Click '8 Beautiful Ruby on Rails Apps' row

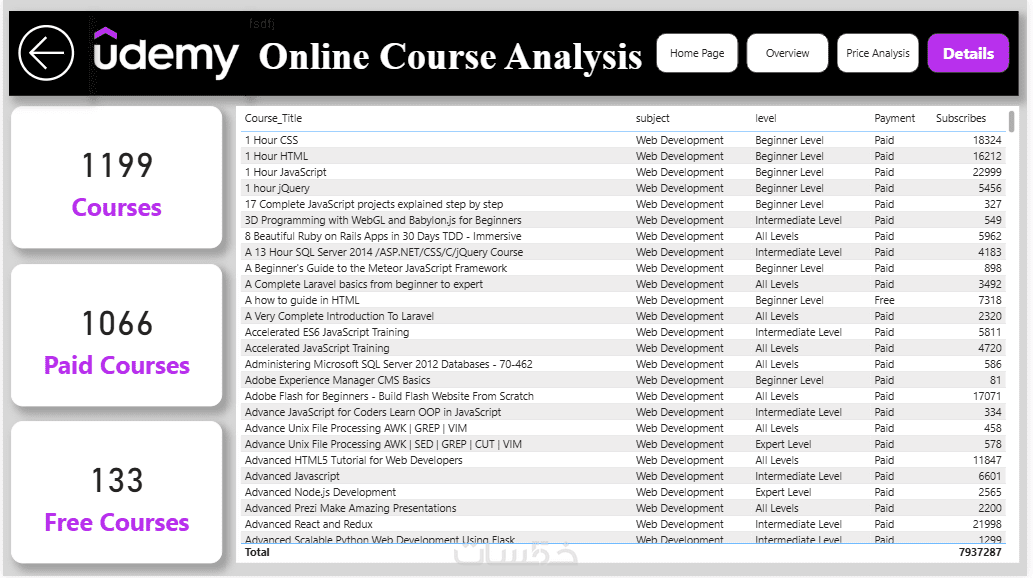point(623,236)
